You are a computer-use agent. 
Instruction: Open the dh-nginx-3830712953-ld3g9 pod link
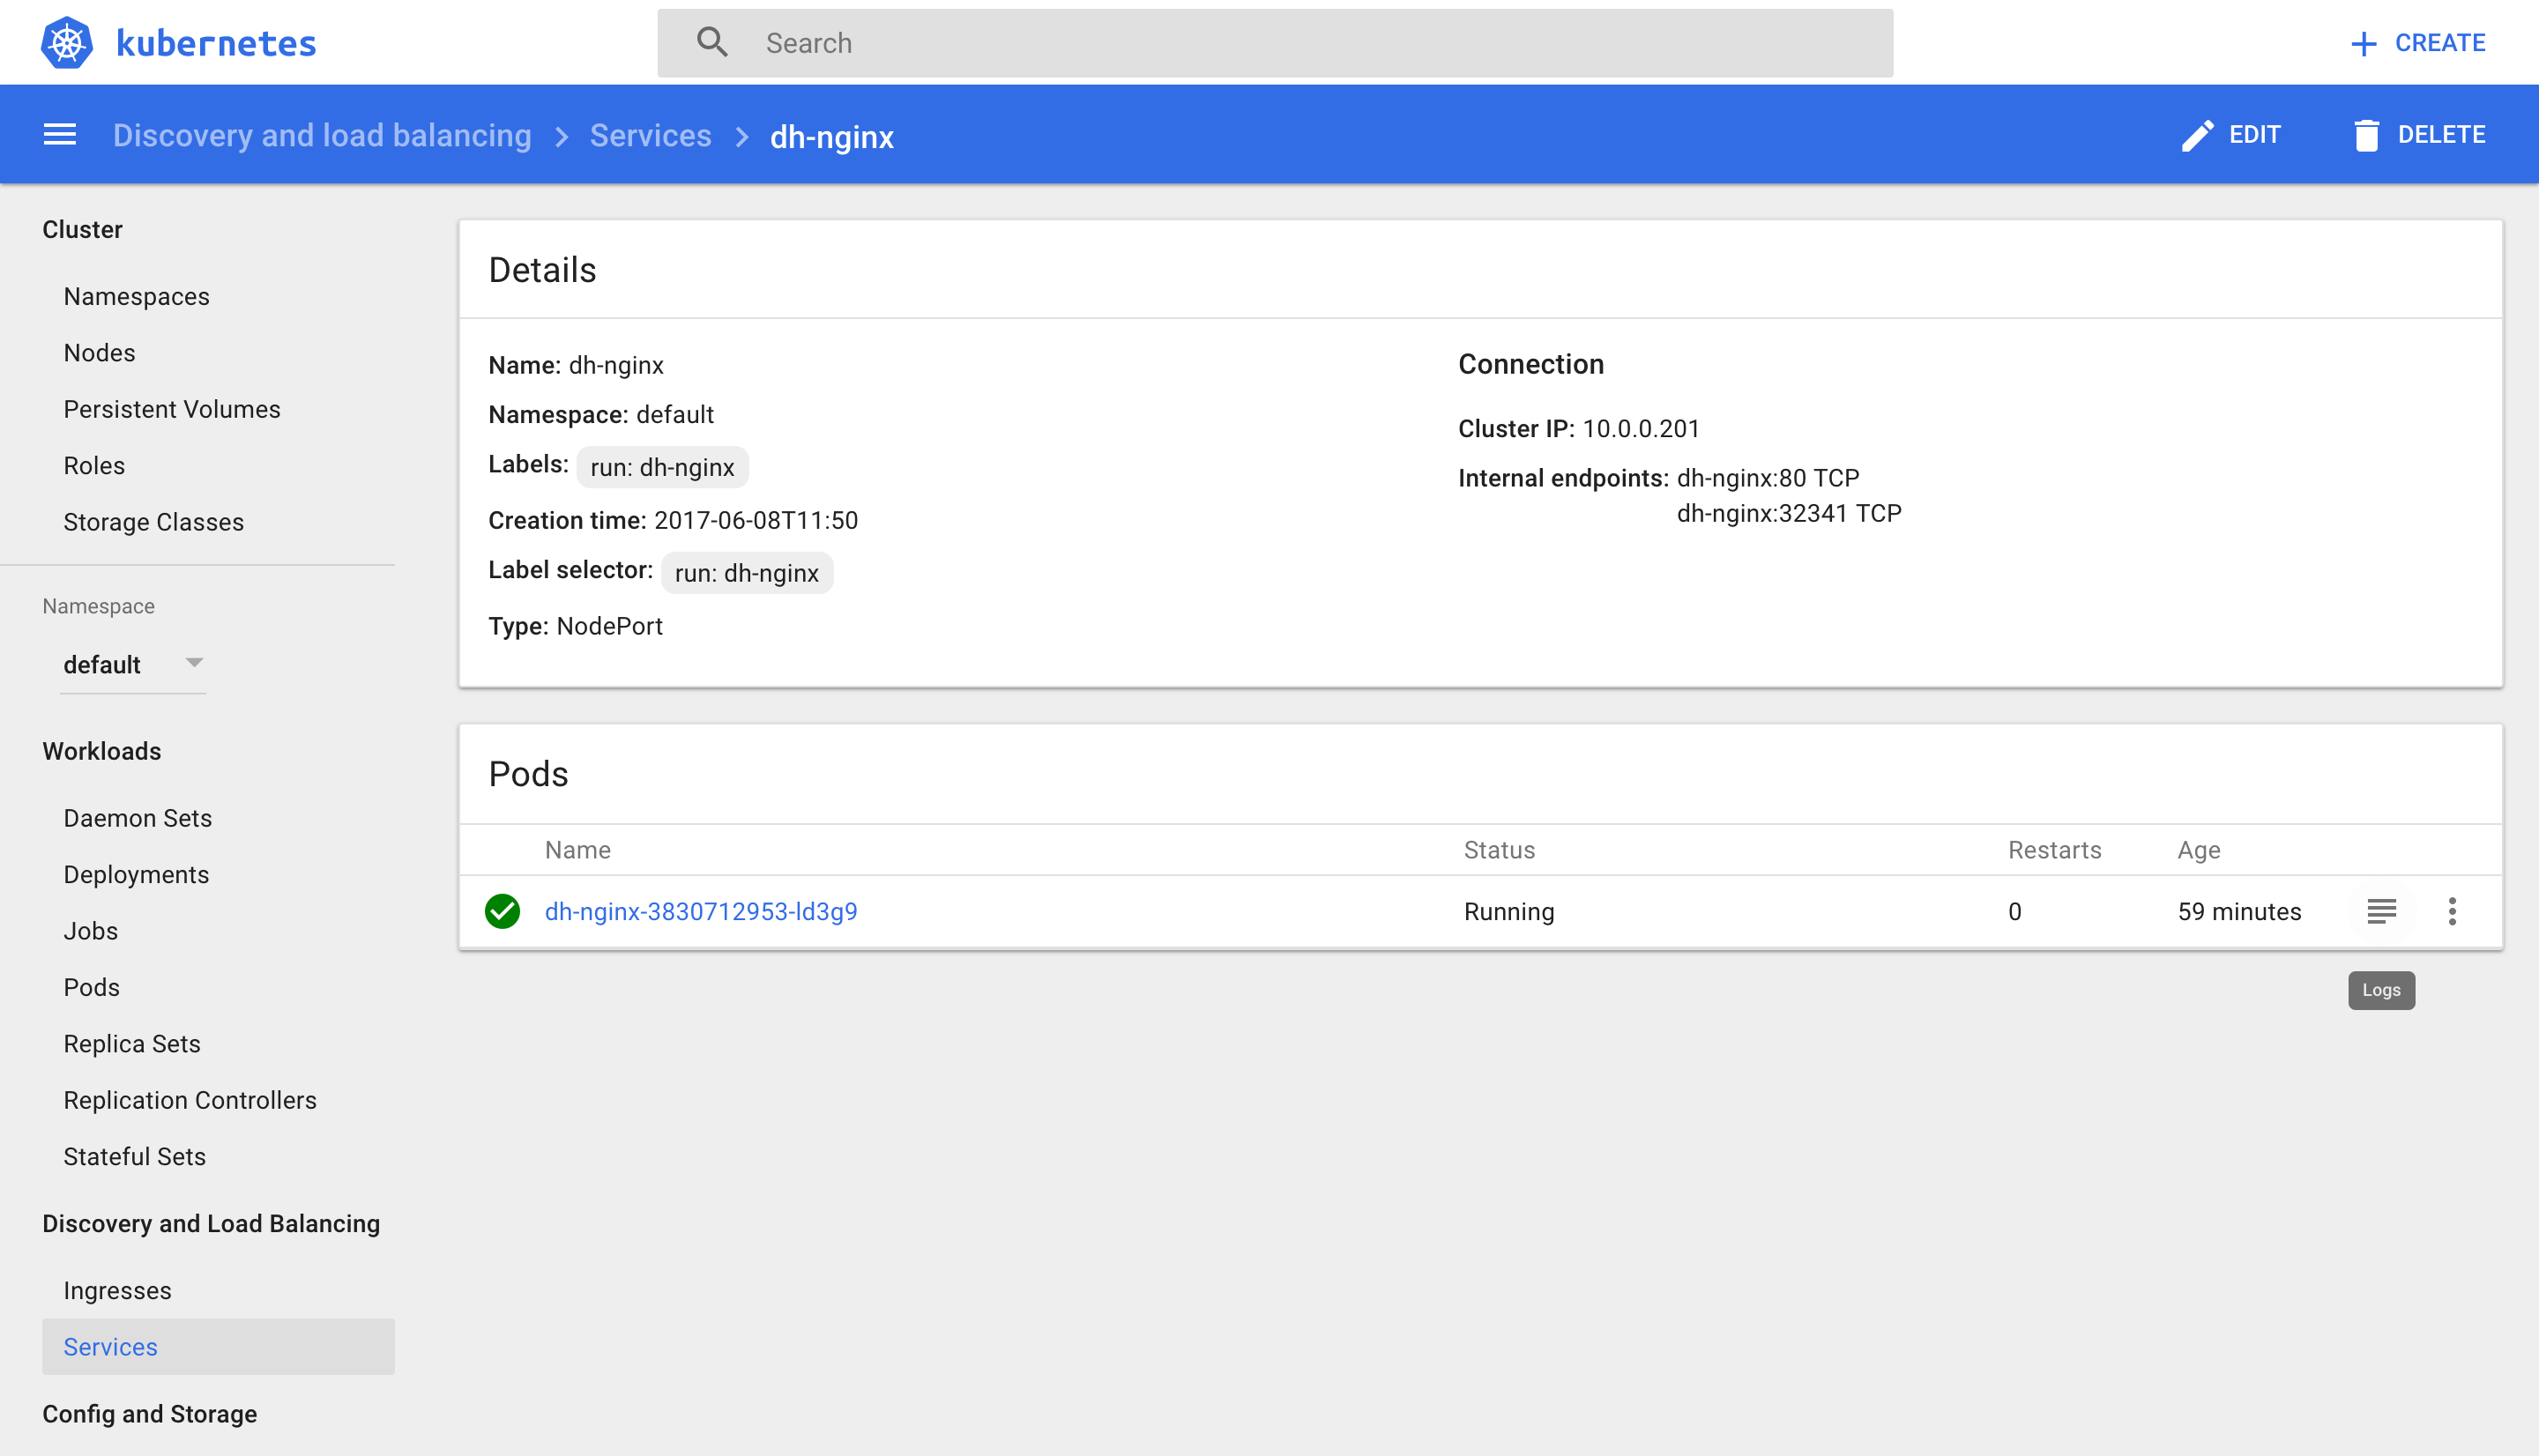point(701,911)
